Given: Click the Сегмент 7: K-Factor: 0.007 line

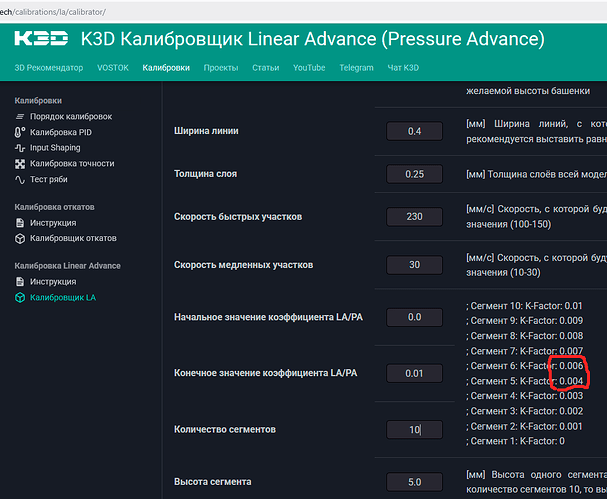Looking at the screenshot, I should (x=524, y=351).
